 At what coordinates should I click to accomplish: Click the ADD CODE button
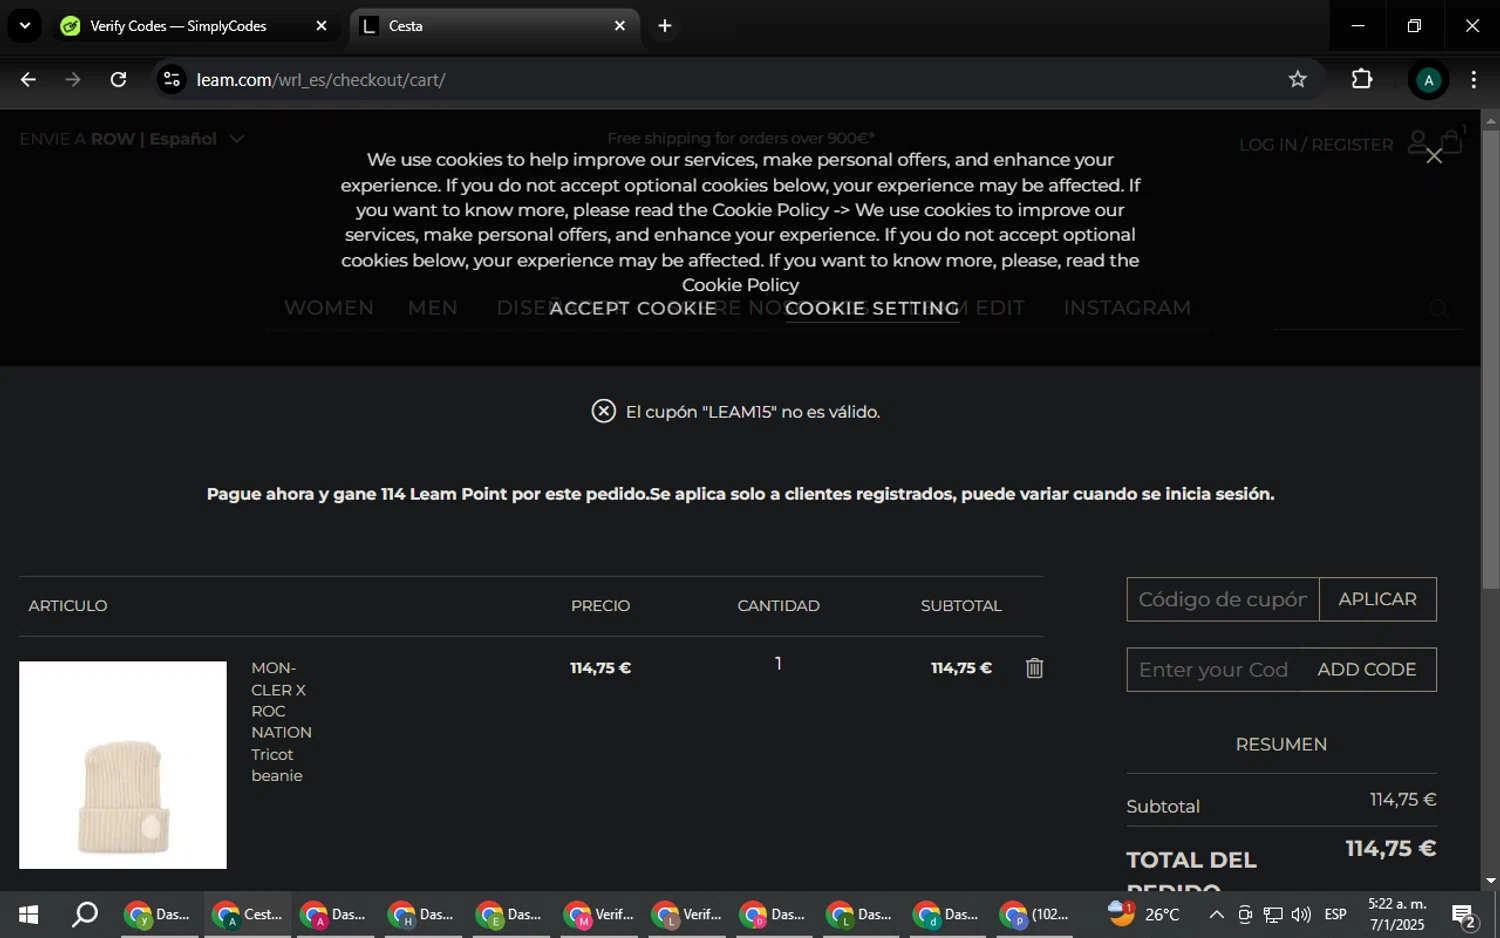[1367, 670]
